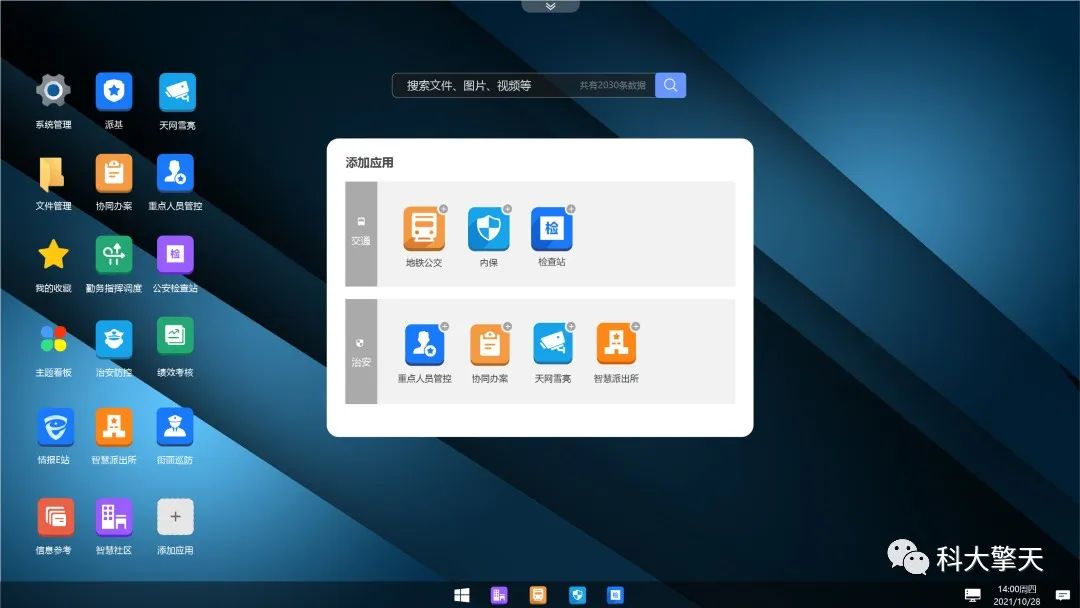Expand the top chevron pull-down handle
1080x608 pixels.
(550, 6)
